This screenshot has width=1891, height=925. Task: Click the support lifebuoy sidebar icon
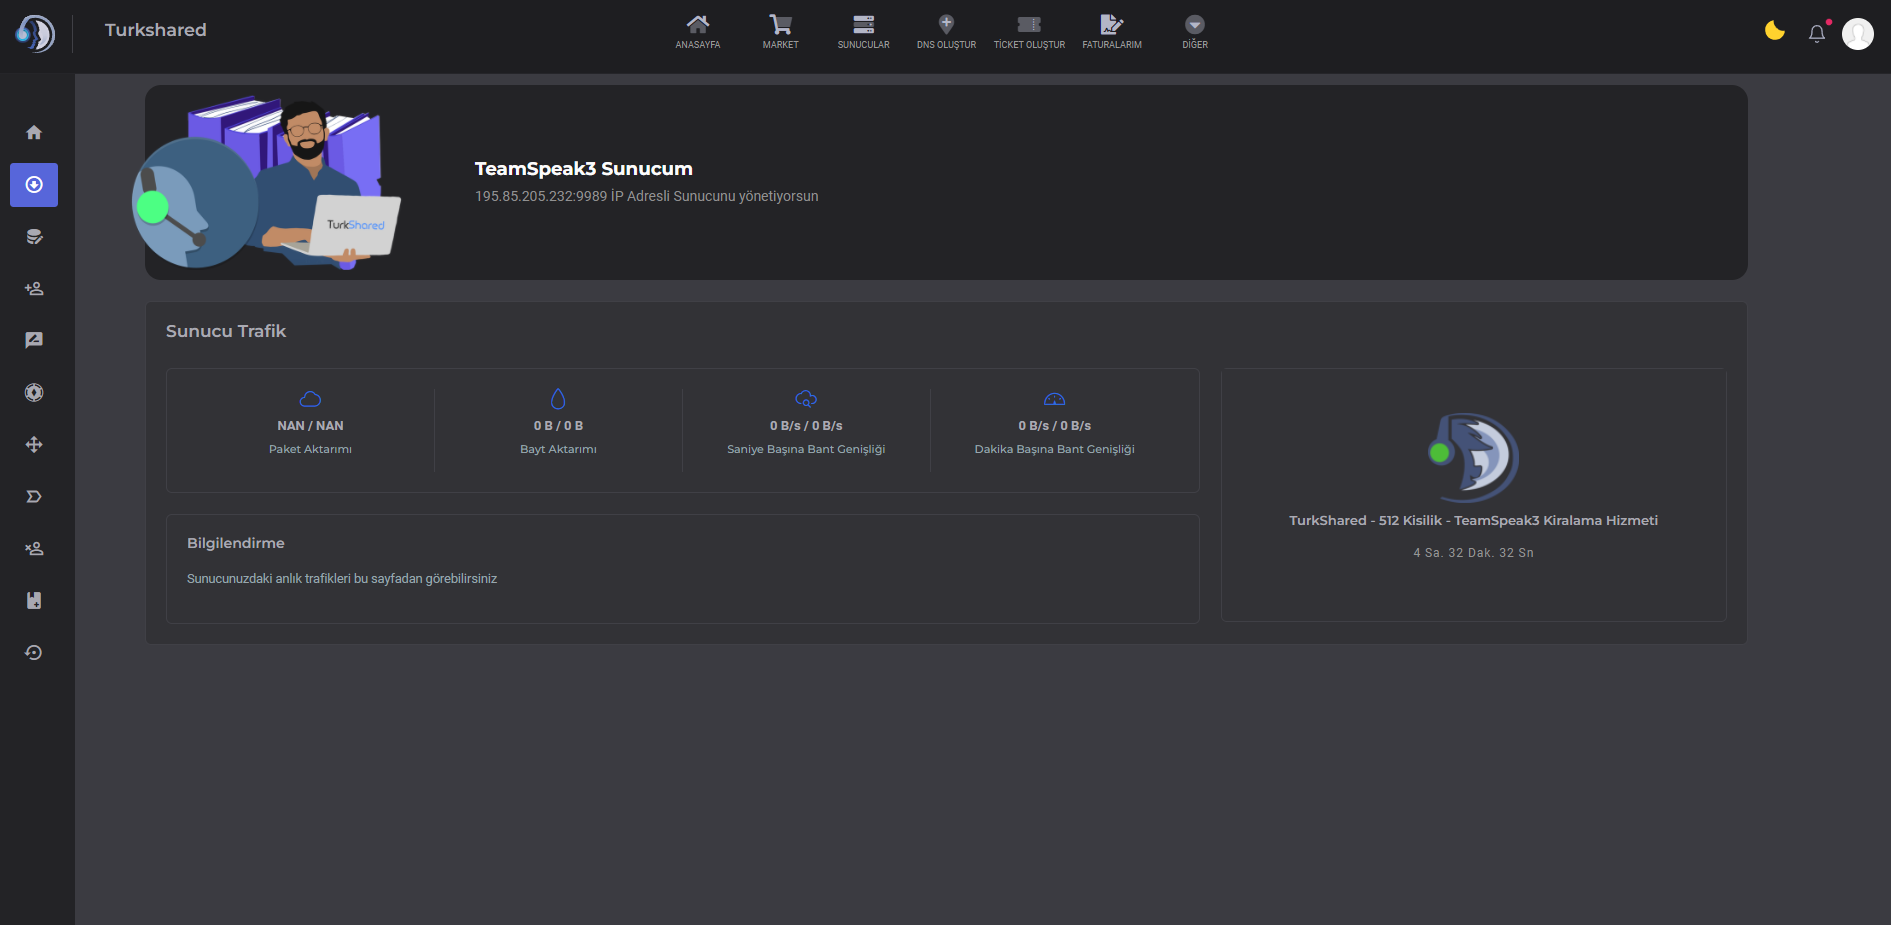(34, 393)
